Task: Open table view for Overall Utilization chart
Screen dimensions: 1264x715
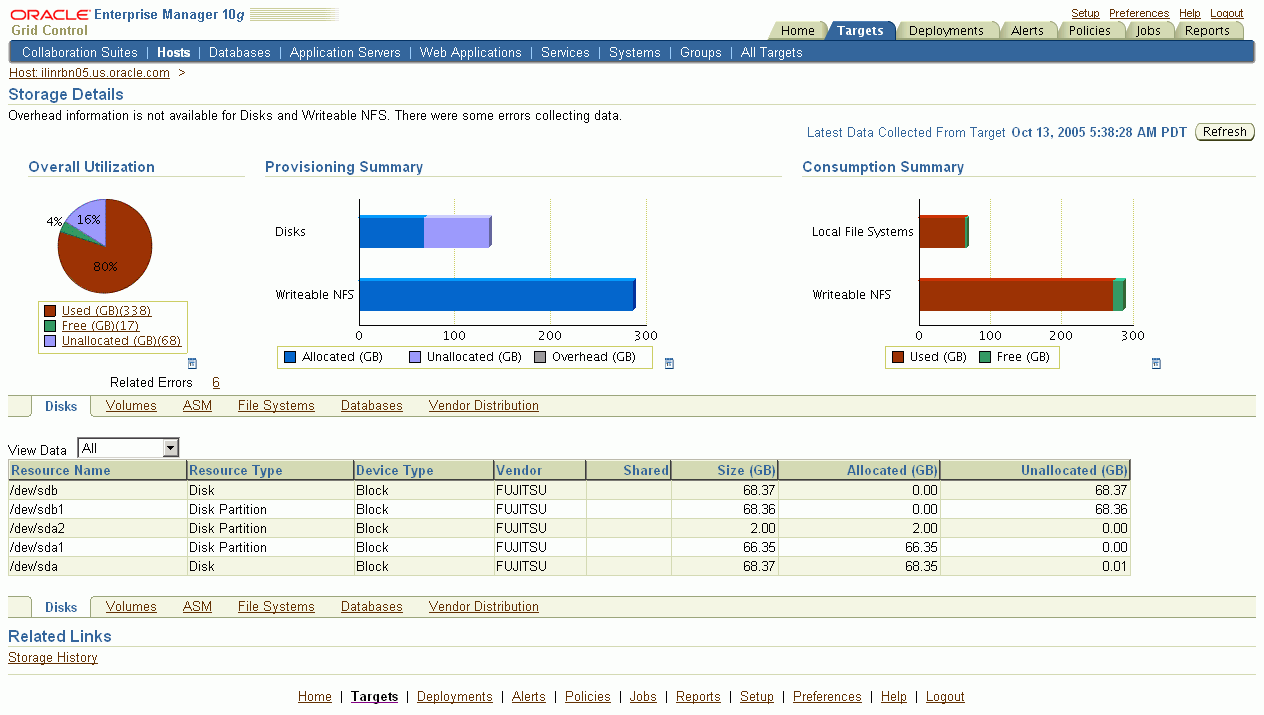Action: (191, 363)
